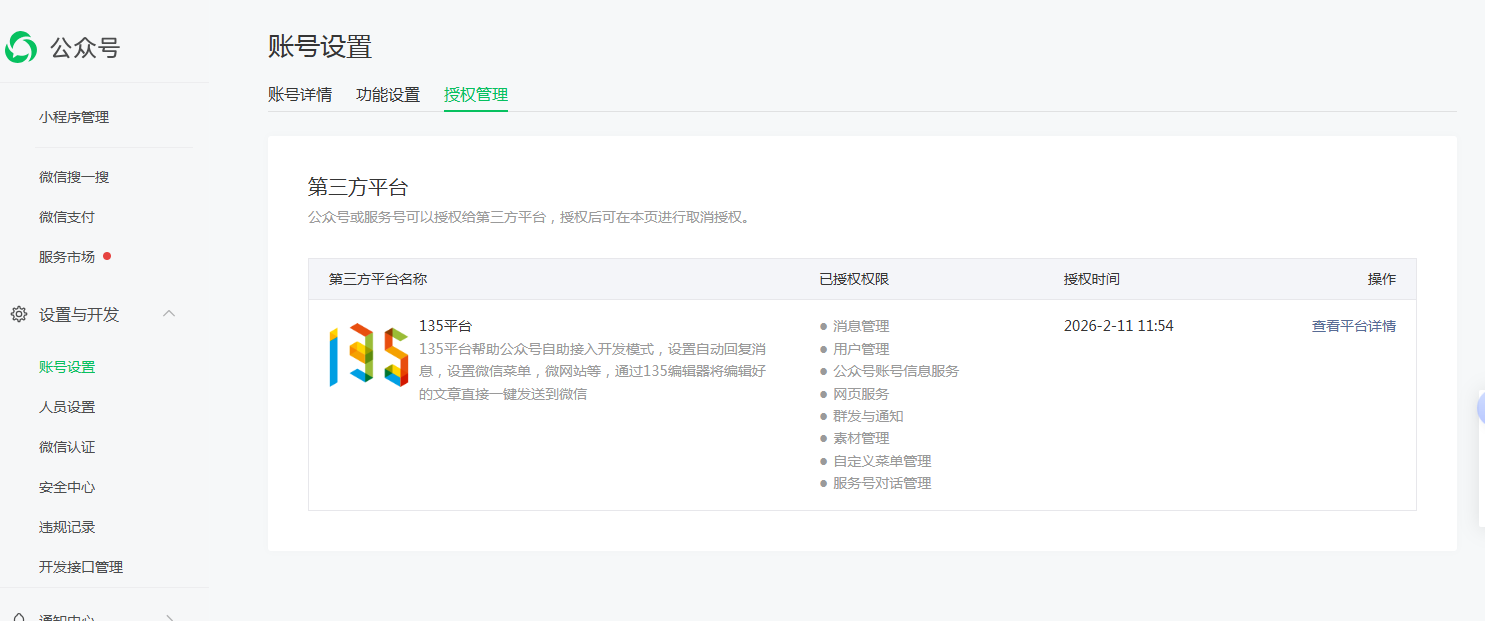The width and height of the screenshot is (1485, 621).
Task: Switch to the 账号详情 tab
Action: click(300, 95)
